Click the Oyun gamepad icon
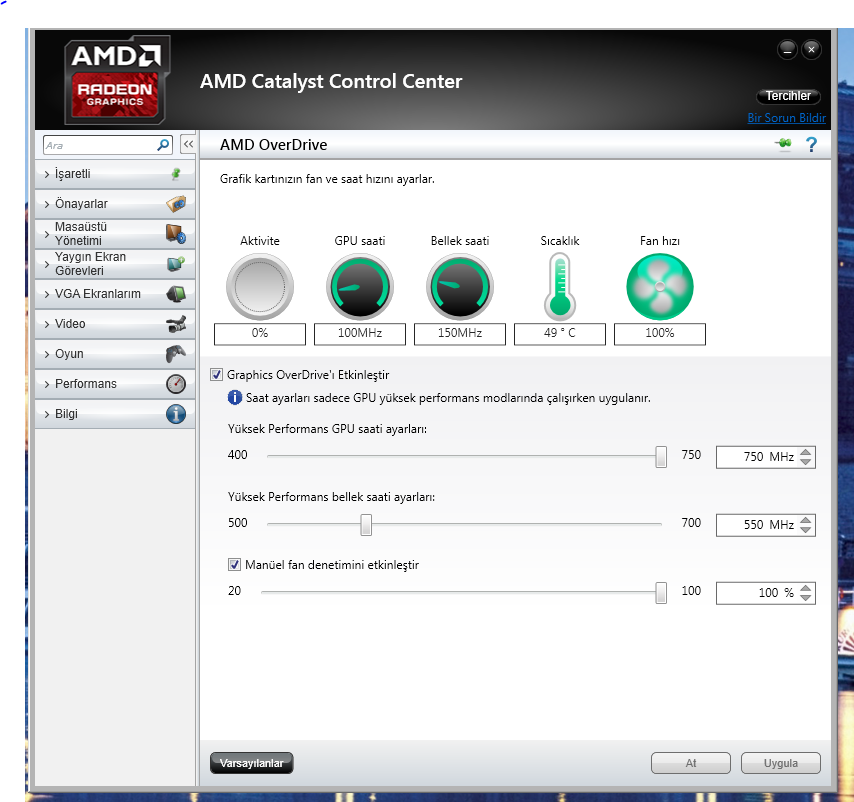 pos(176,354)
